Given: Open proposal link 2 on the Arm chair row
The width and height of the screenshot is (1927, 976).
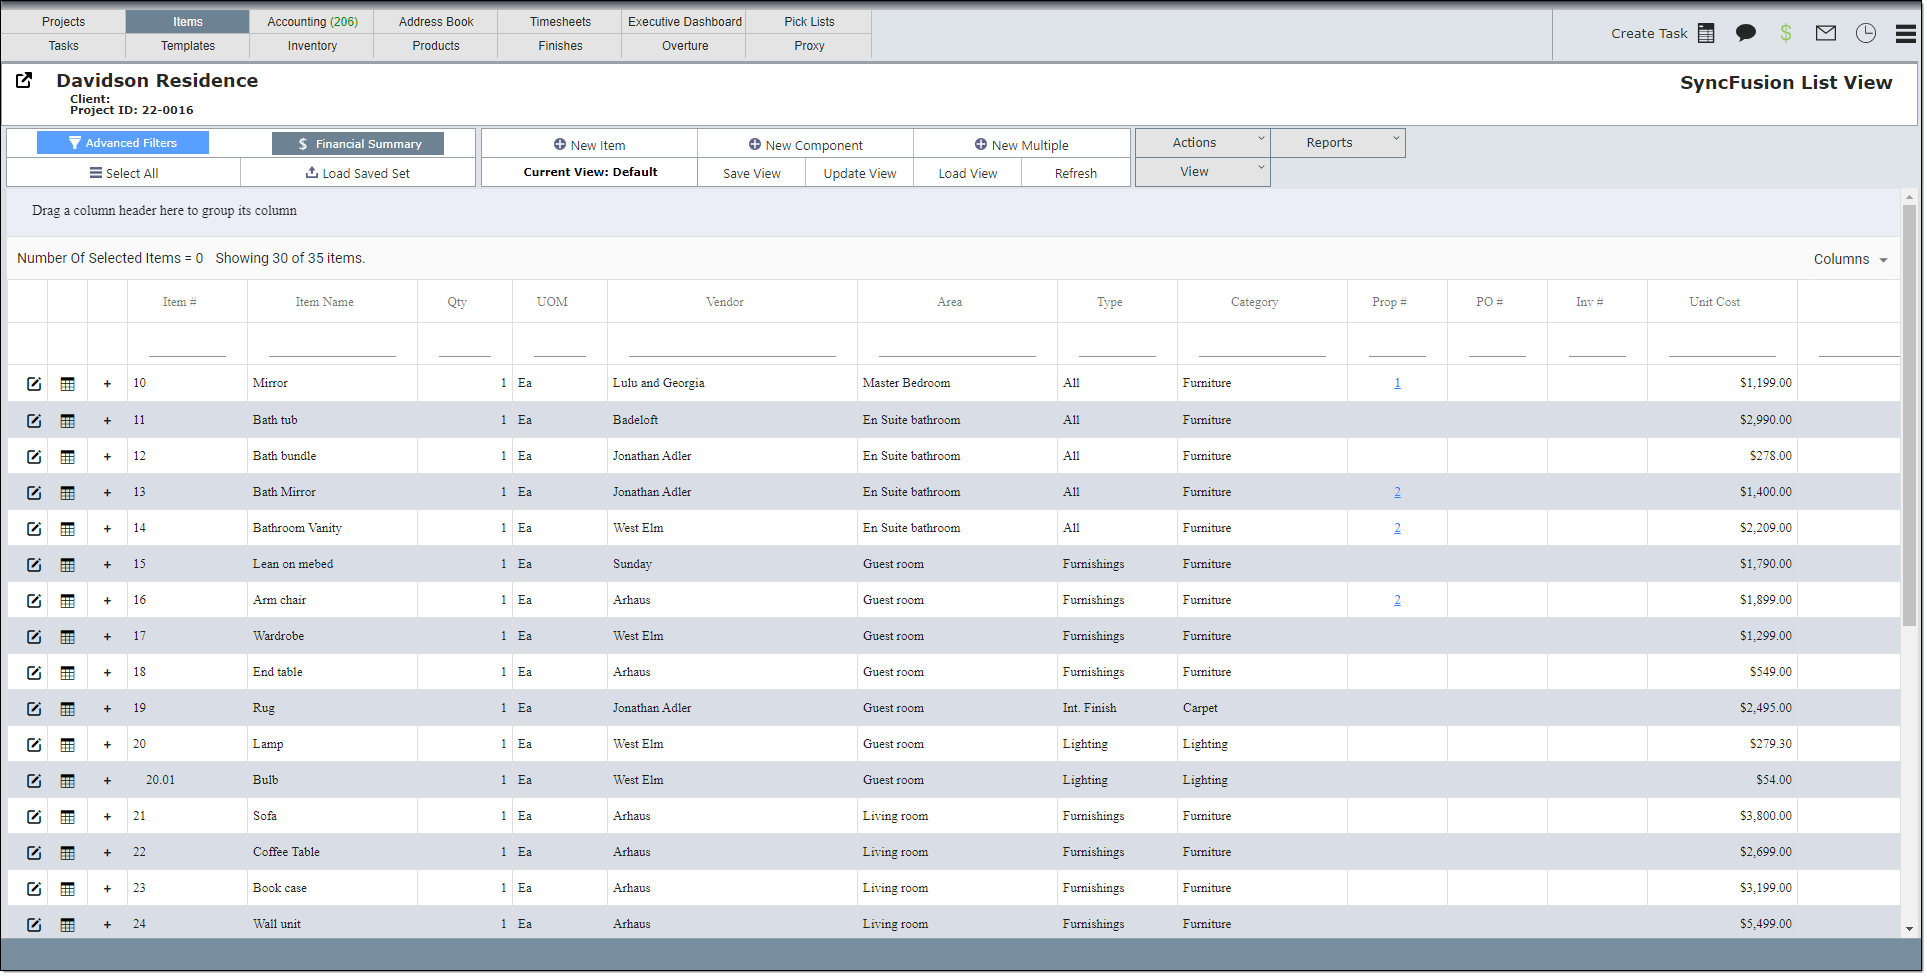Looking at the screenshot, I should pos(1397,600).
